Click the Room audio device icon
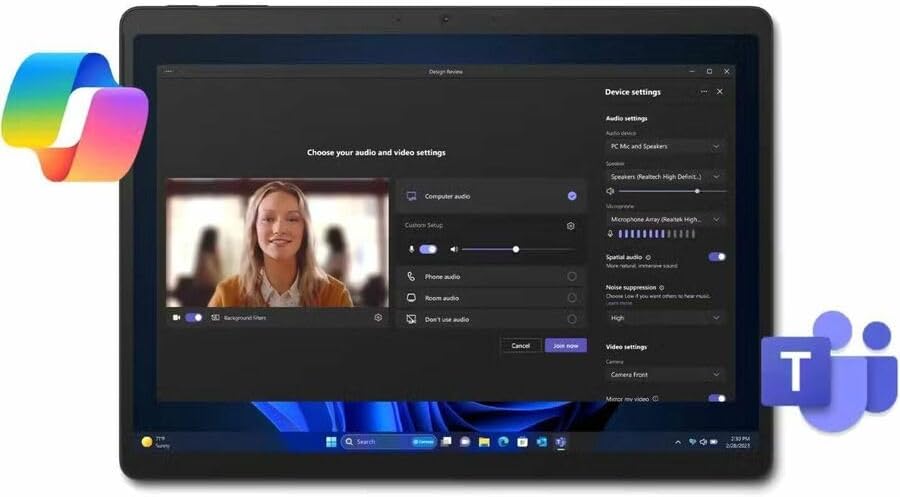This screenshot has width=900, height=497. (411, 298)
